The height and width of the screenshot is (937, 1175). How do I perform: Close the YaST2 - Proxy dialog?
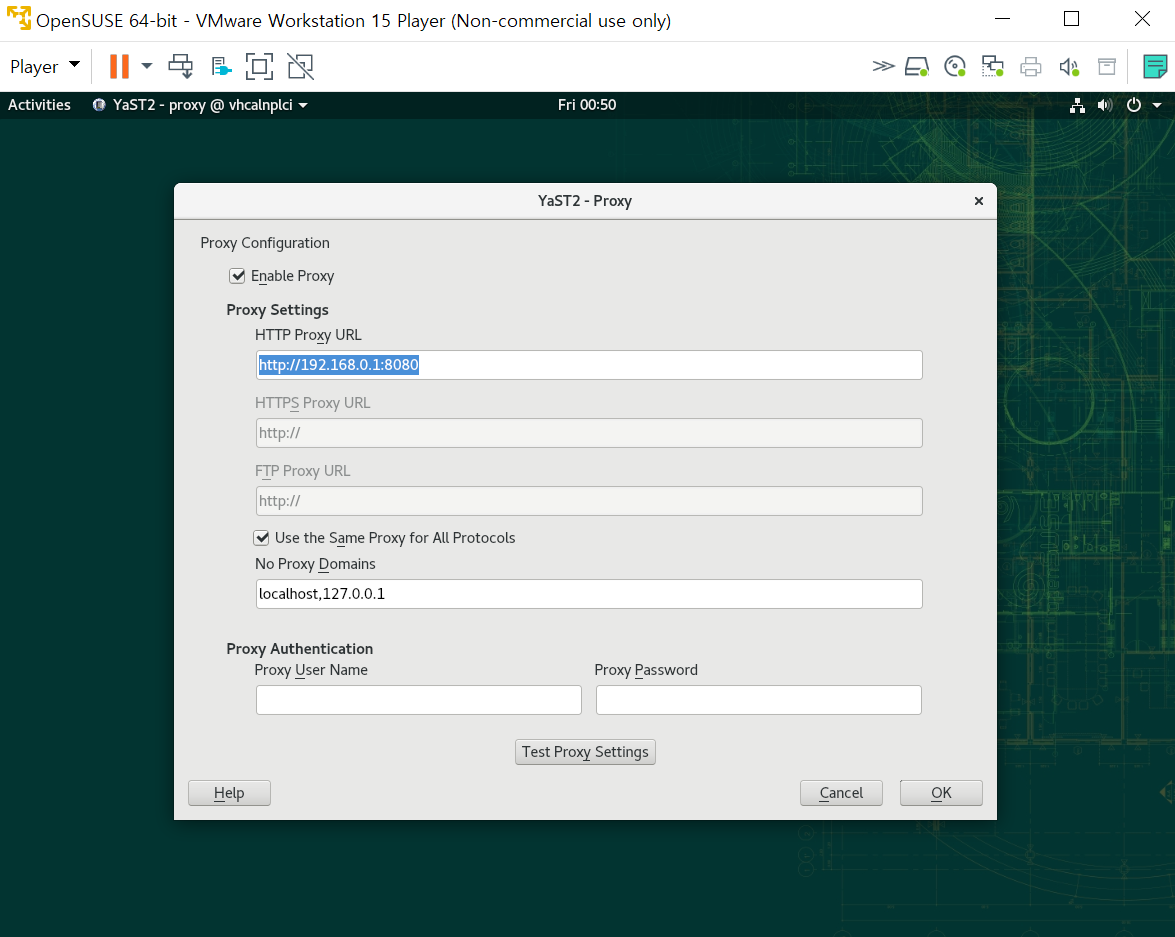tap(979, 201)
